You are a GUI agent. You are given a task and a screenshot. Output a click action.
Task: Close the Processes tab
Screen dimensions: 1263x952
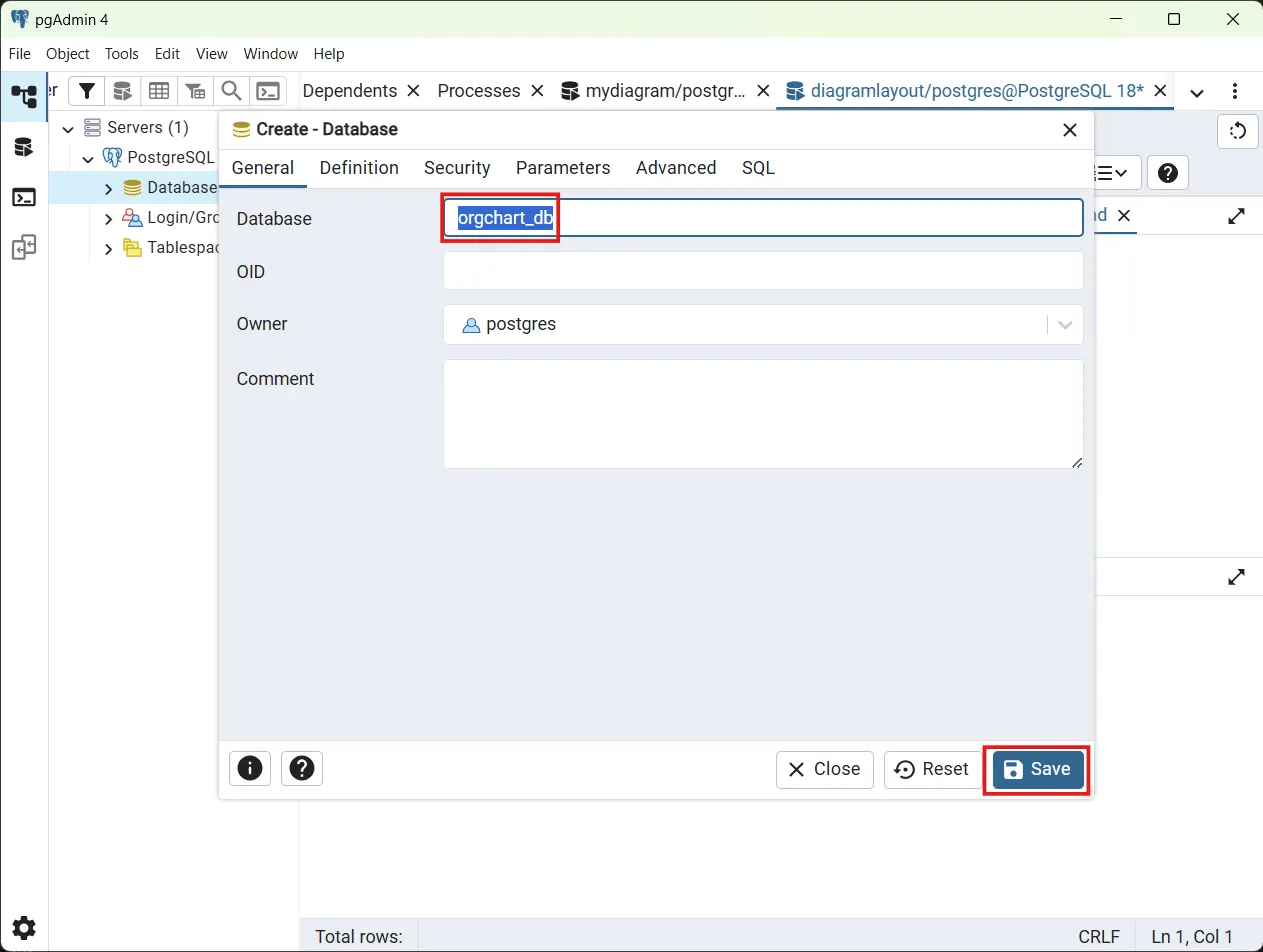536,91
